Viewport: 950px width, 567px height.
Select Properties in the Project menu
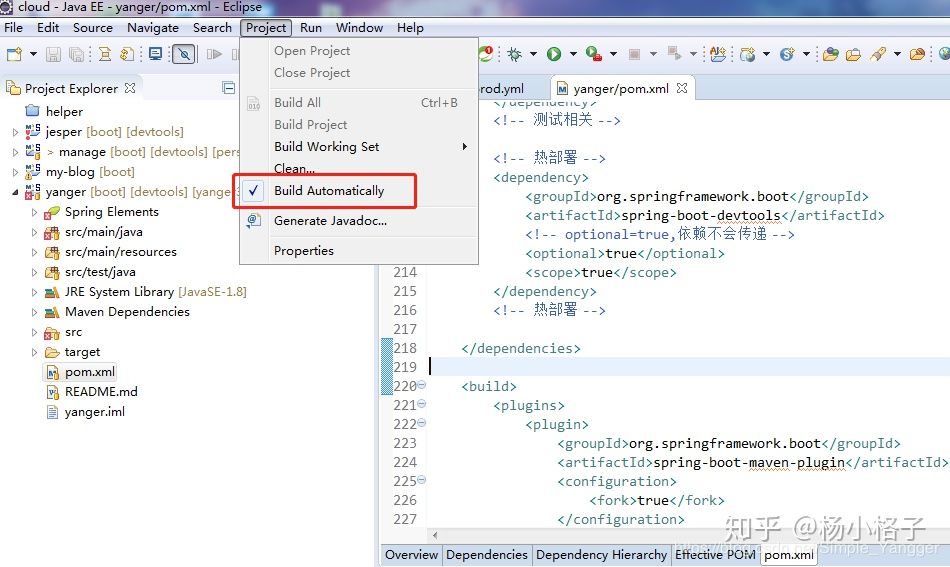[304, 251]
